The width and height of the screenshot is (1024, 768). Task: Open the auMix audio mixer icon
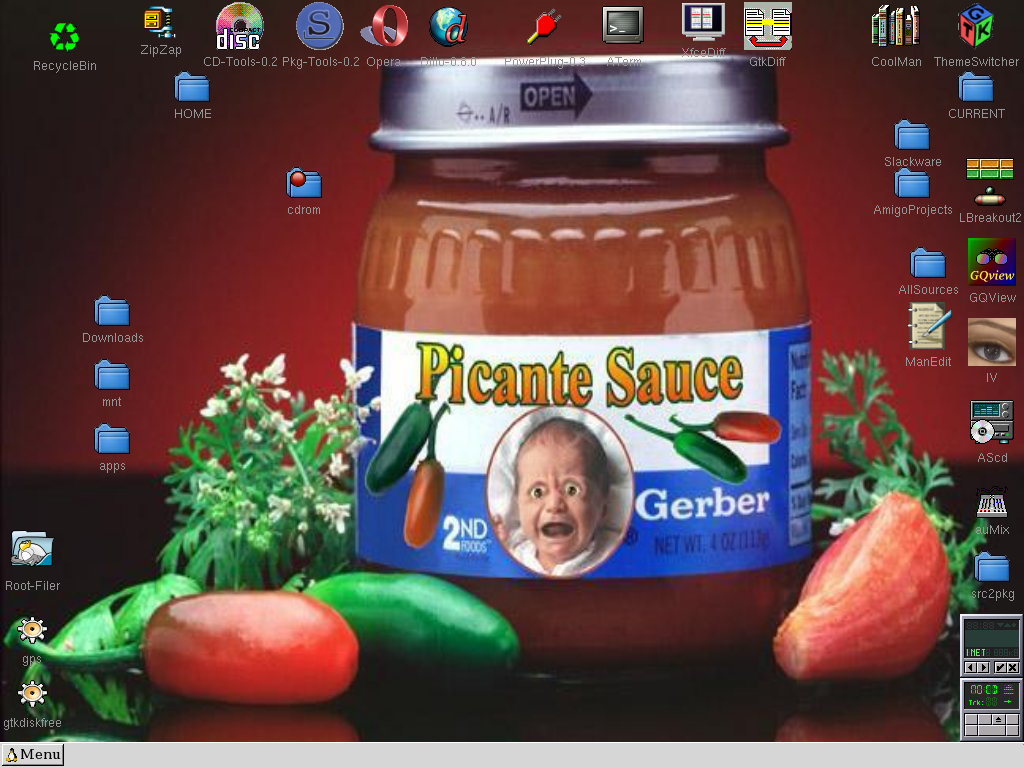pos(992,502)
